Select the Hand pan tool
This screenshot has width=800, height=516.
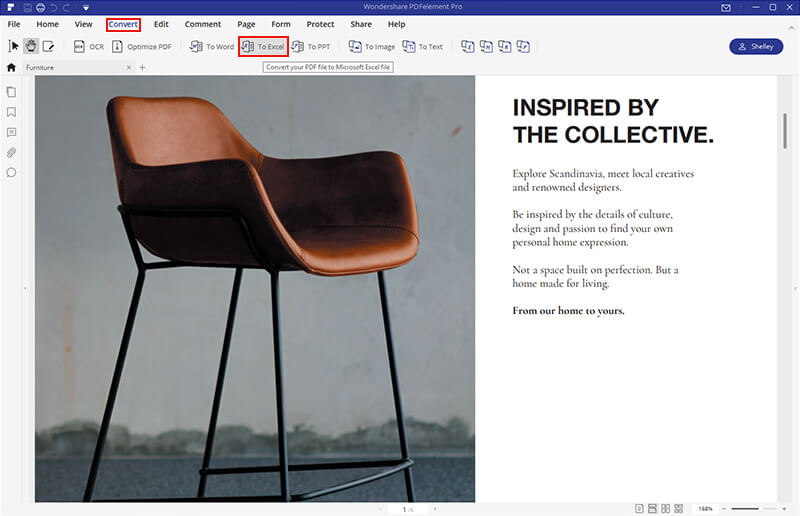(x=30, y=46)
